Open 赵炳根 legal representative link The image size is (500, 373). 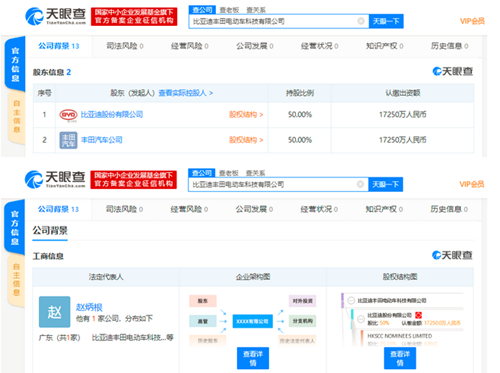tap(89, 307)
